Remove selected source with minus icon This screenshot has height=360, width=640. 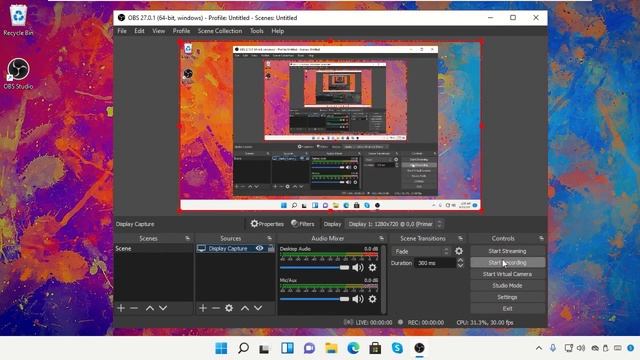pos(216,308)
